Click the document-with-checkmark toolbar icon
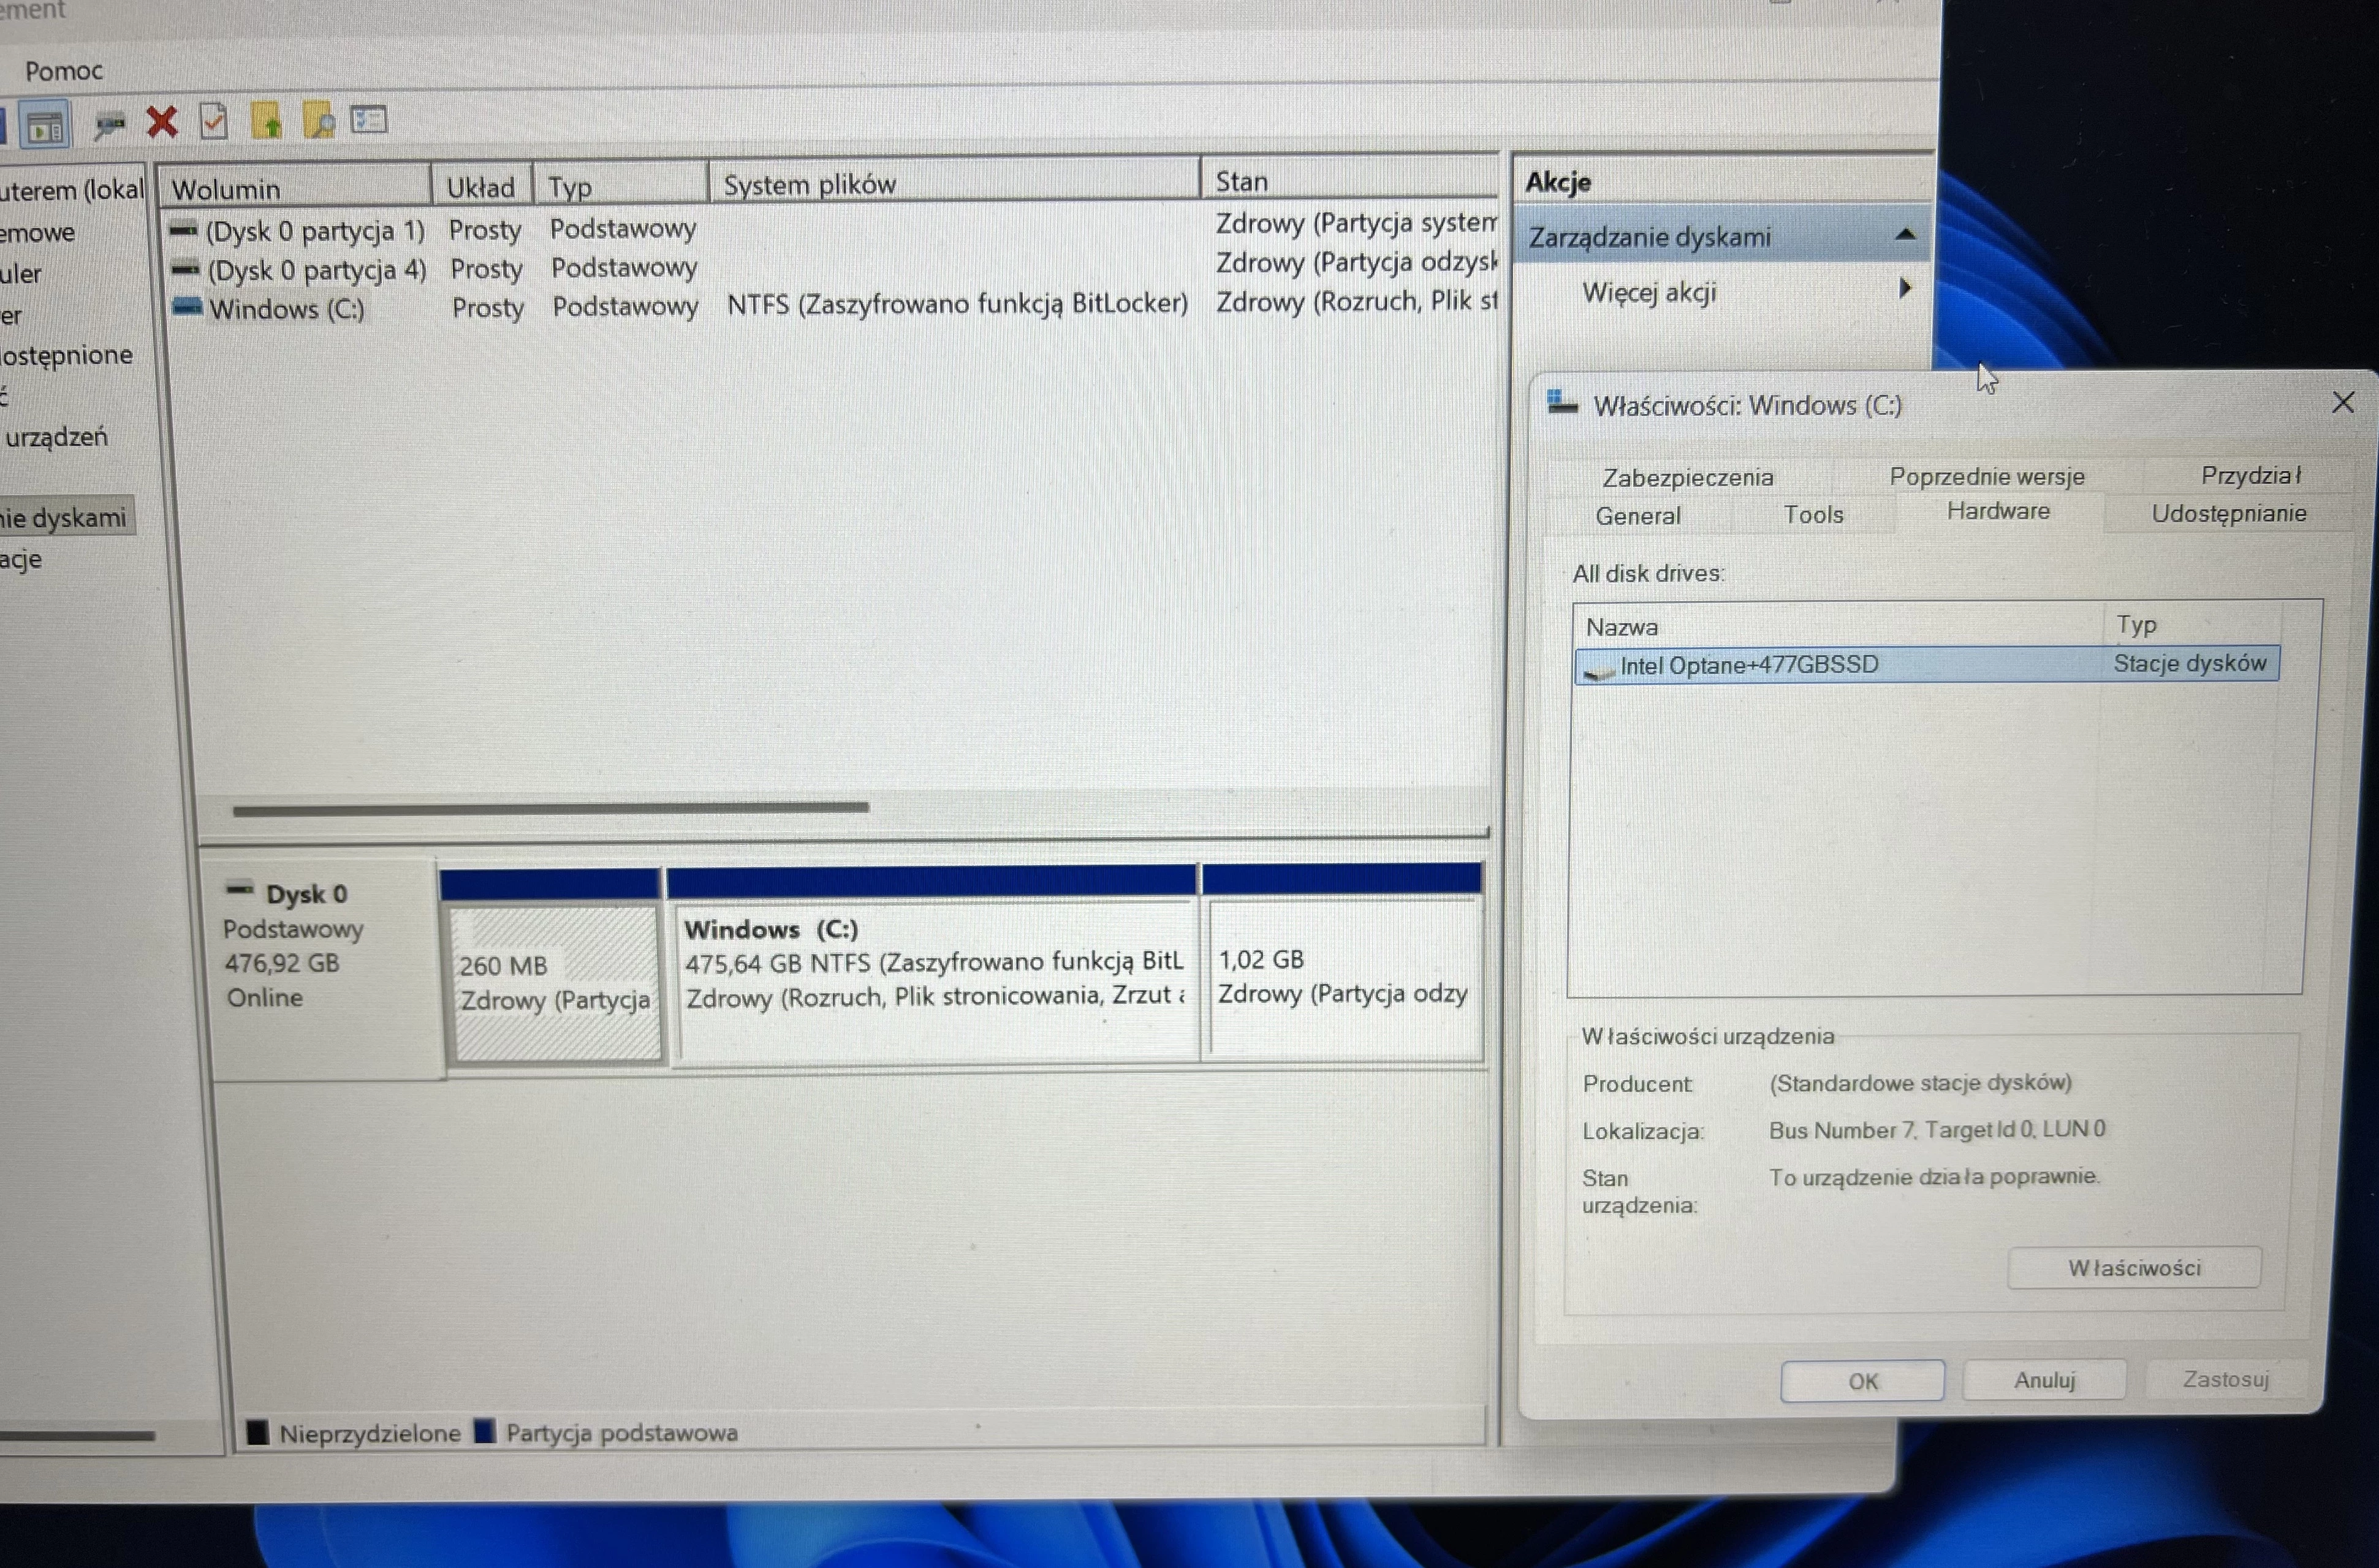 click(212, 121)
